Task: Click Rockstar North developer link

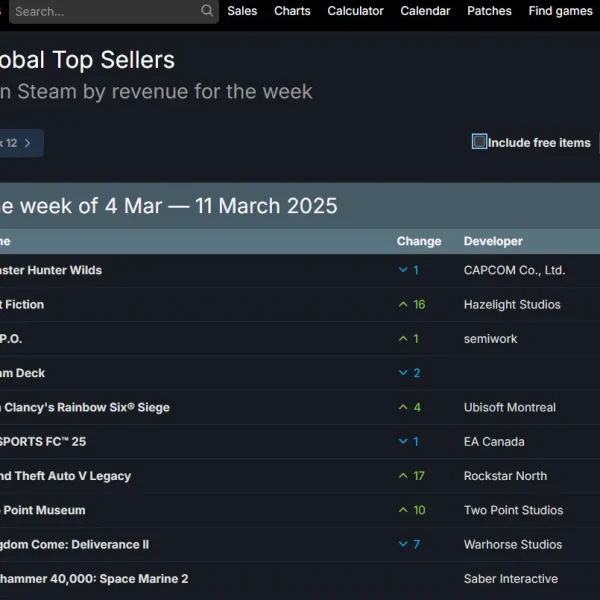Action: click(x=505, y=476)
